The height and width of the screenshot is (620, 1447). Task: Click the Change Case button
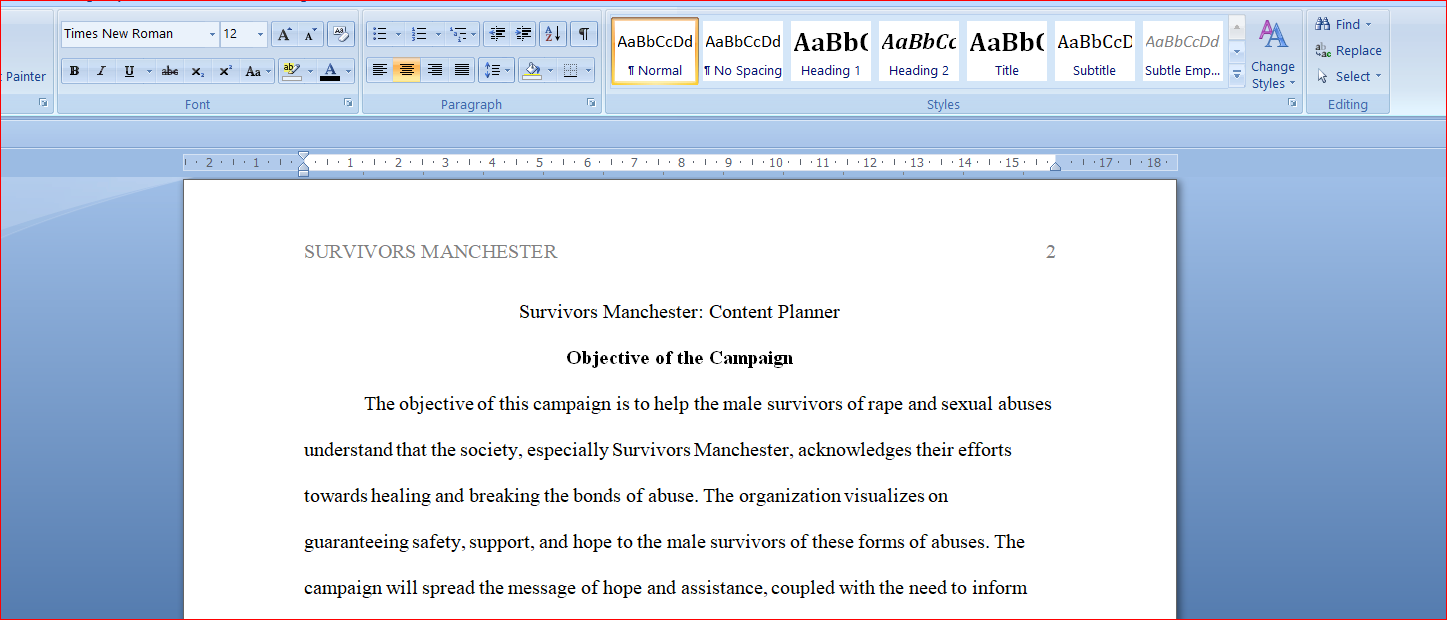[x=257, y=71]
